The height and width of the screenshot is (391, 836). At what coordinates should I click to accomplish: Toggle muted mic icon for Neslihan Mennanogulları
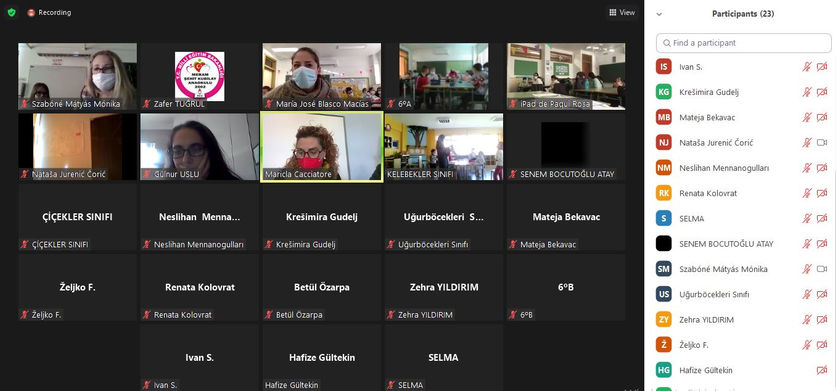coord(807,167)
